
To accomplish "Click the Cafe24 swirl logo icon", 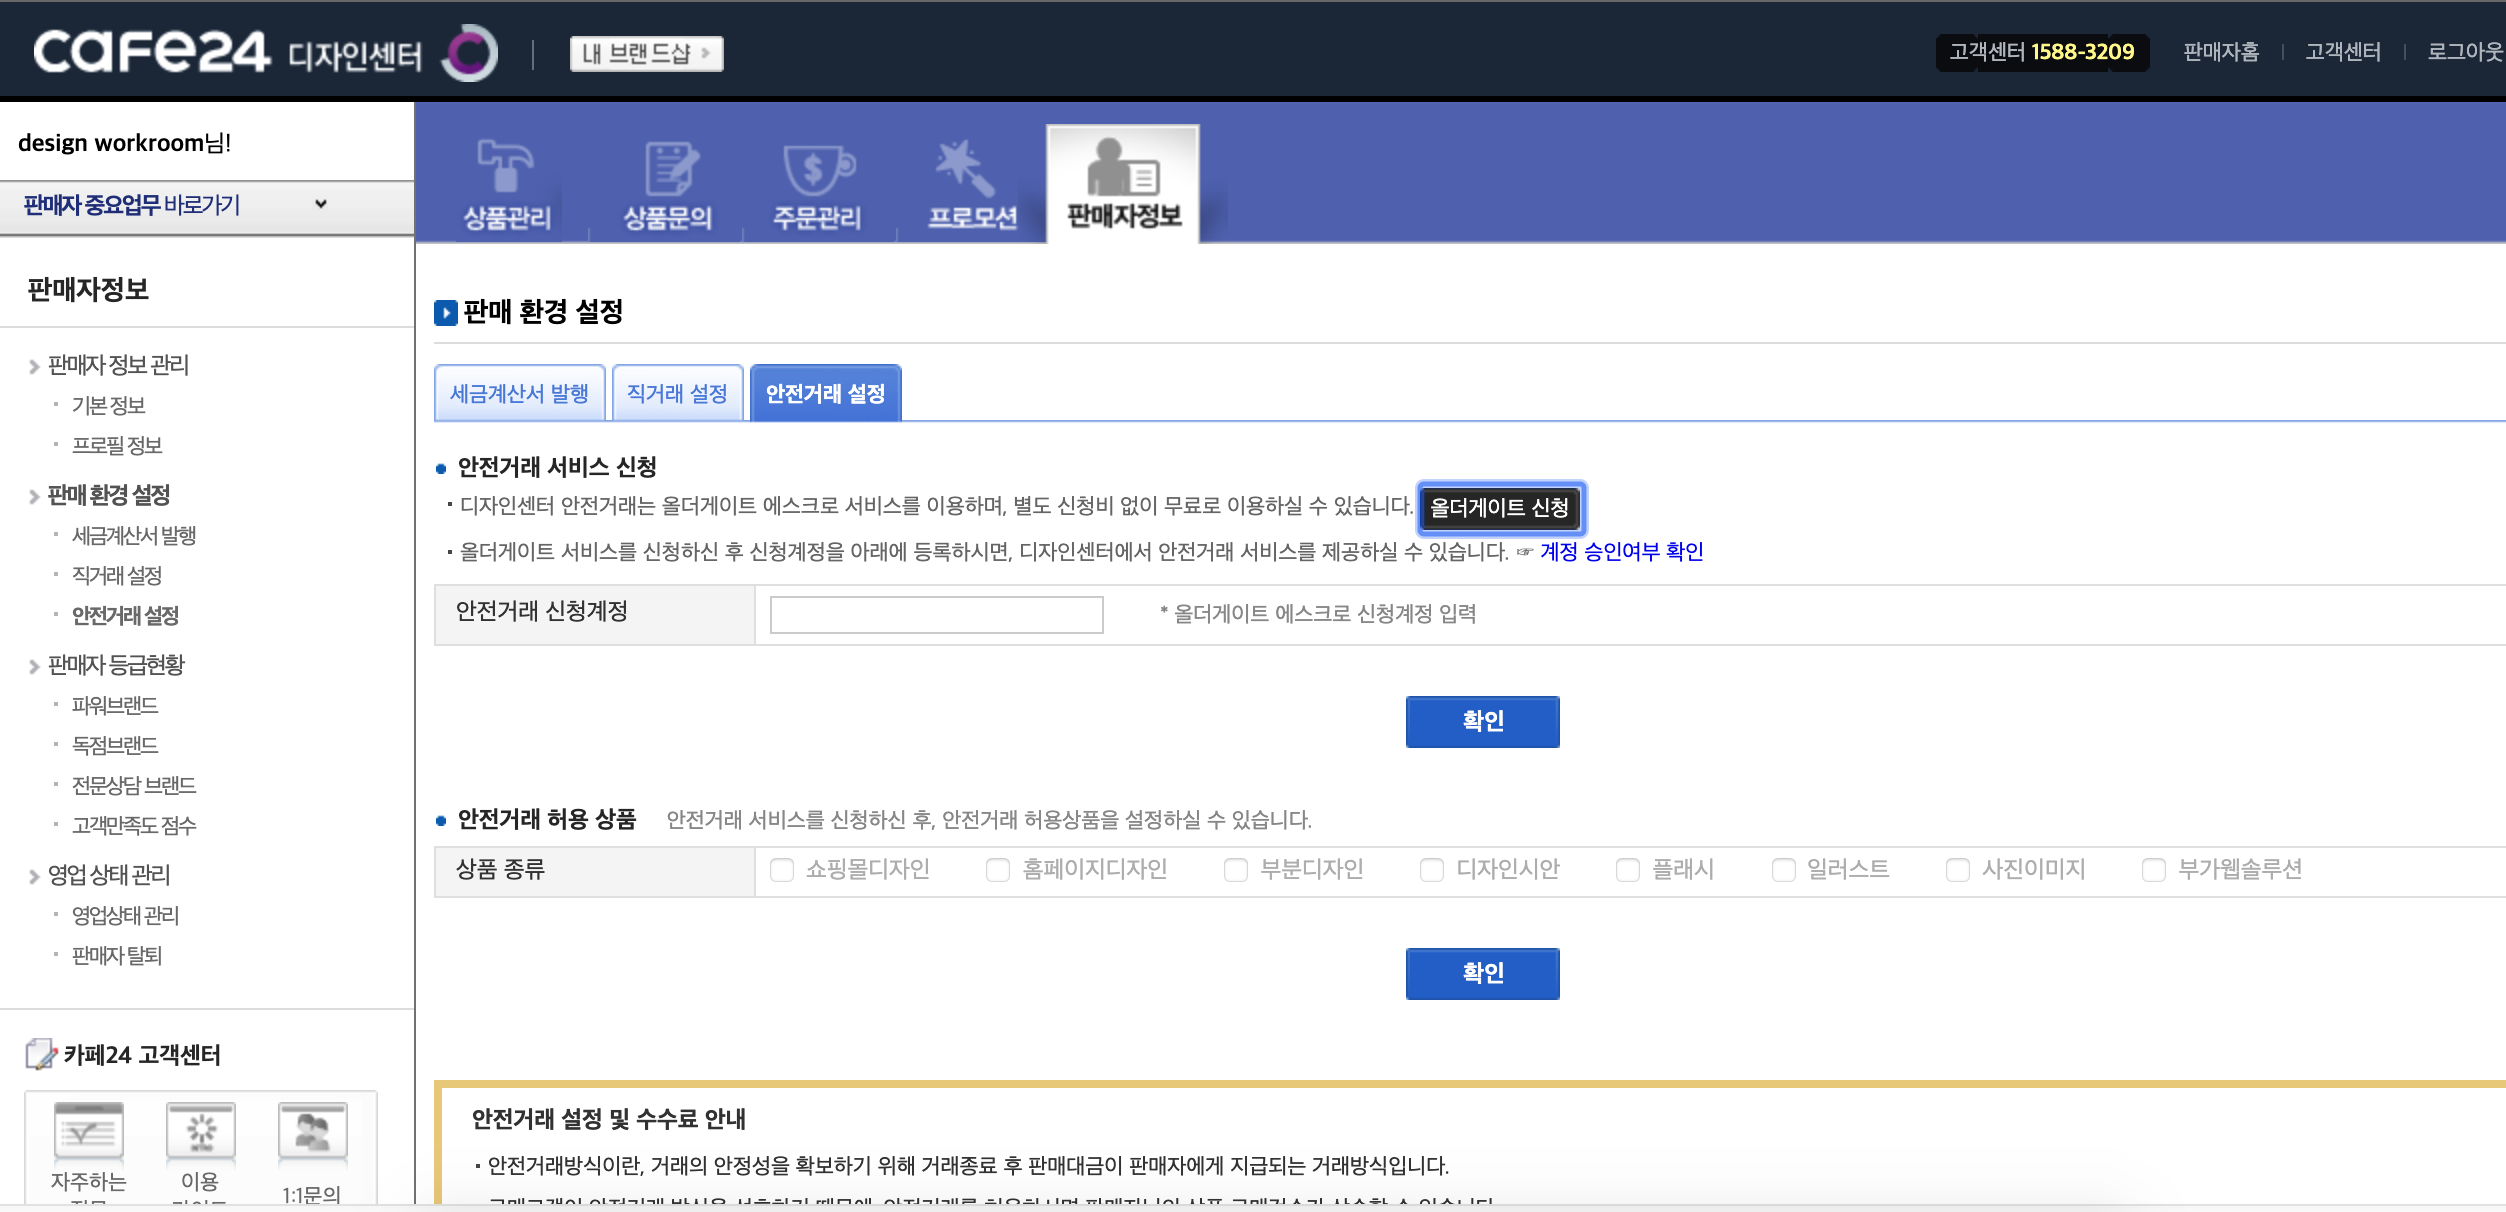I will 469,53.
